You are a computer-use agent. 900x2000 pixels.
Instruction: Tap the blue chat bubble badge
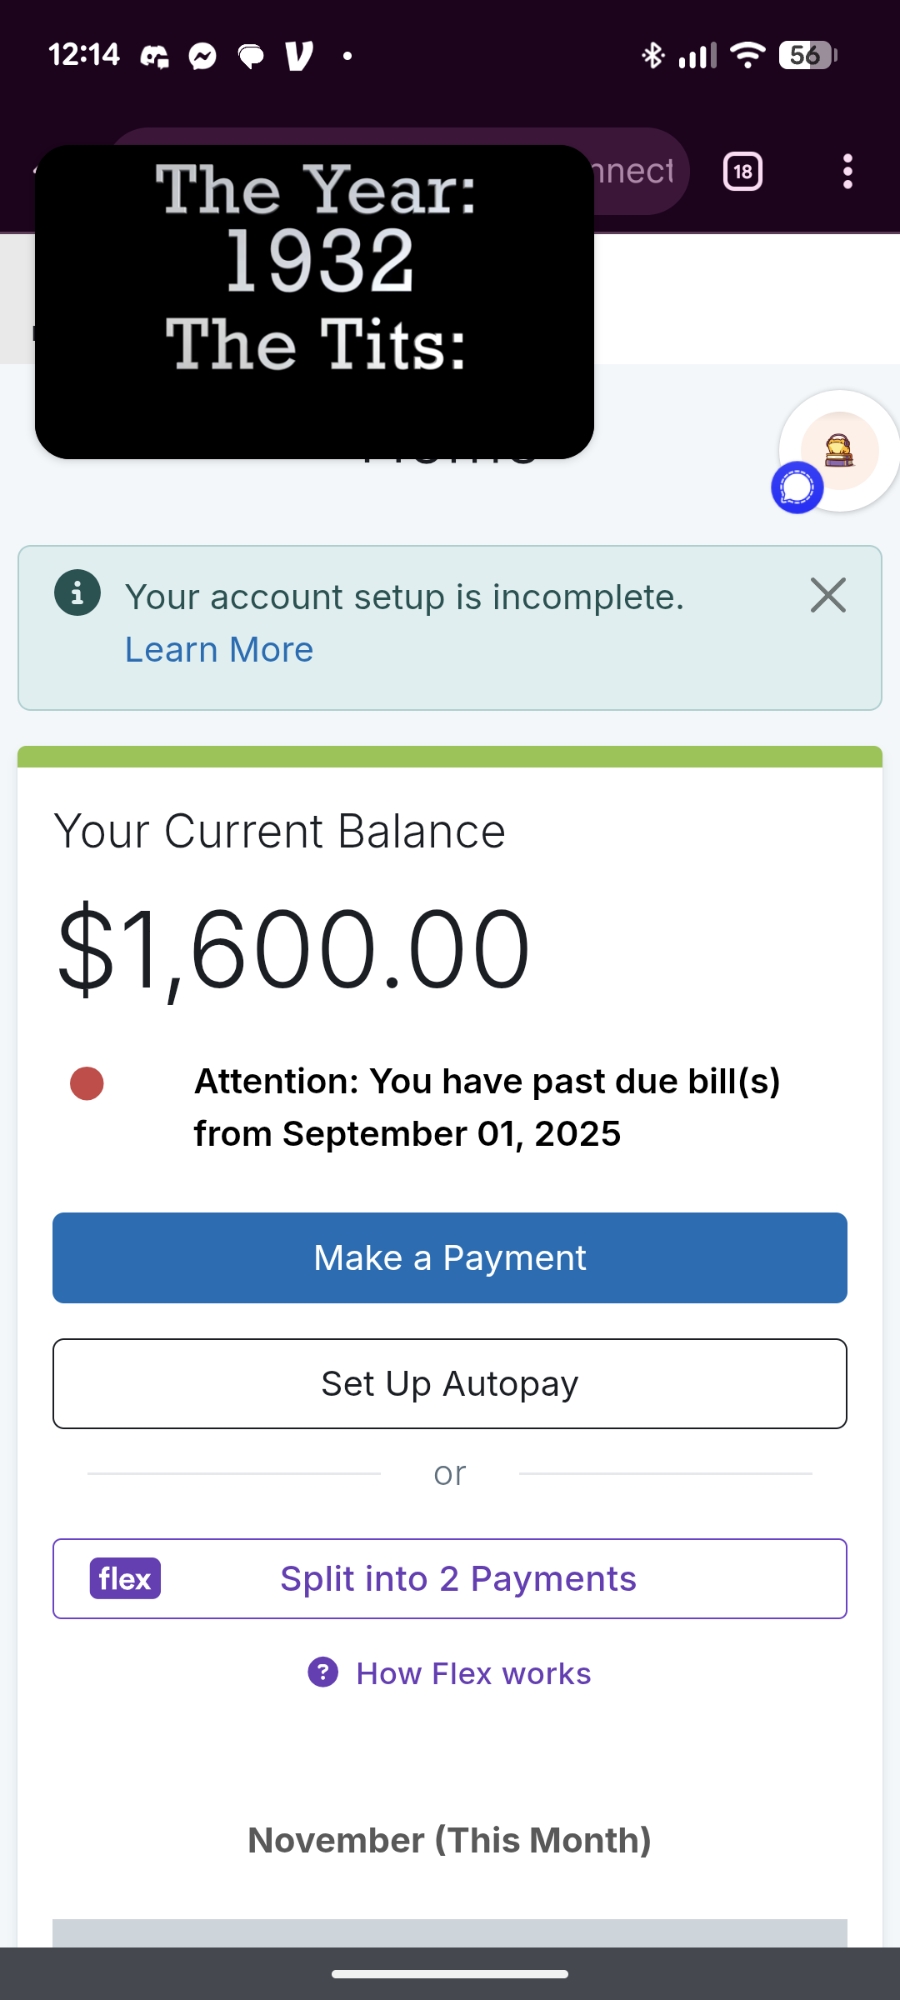click(x=797, y=488)
